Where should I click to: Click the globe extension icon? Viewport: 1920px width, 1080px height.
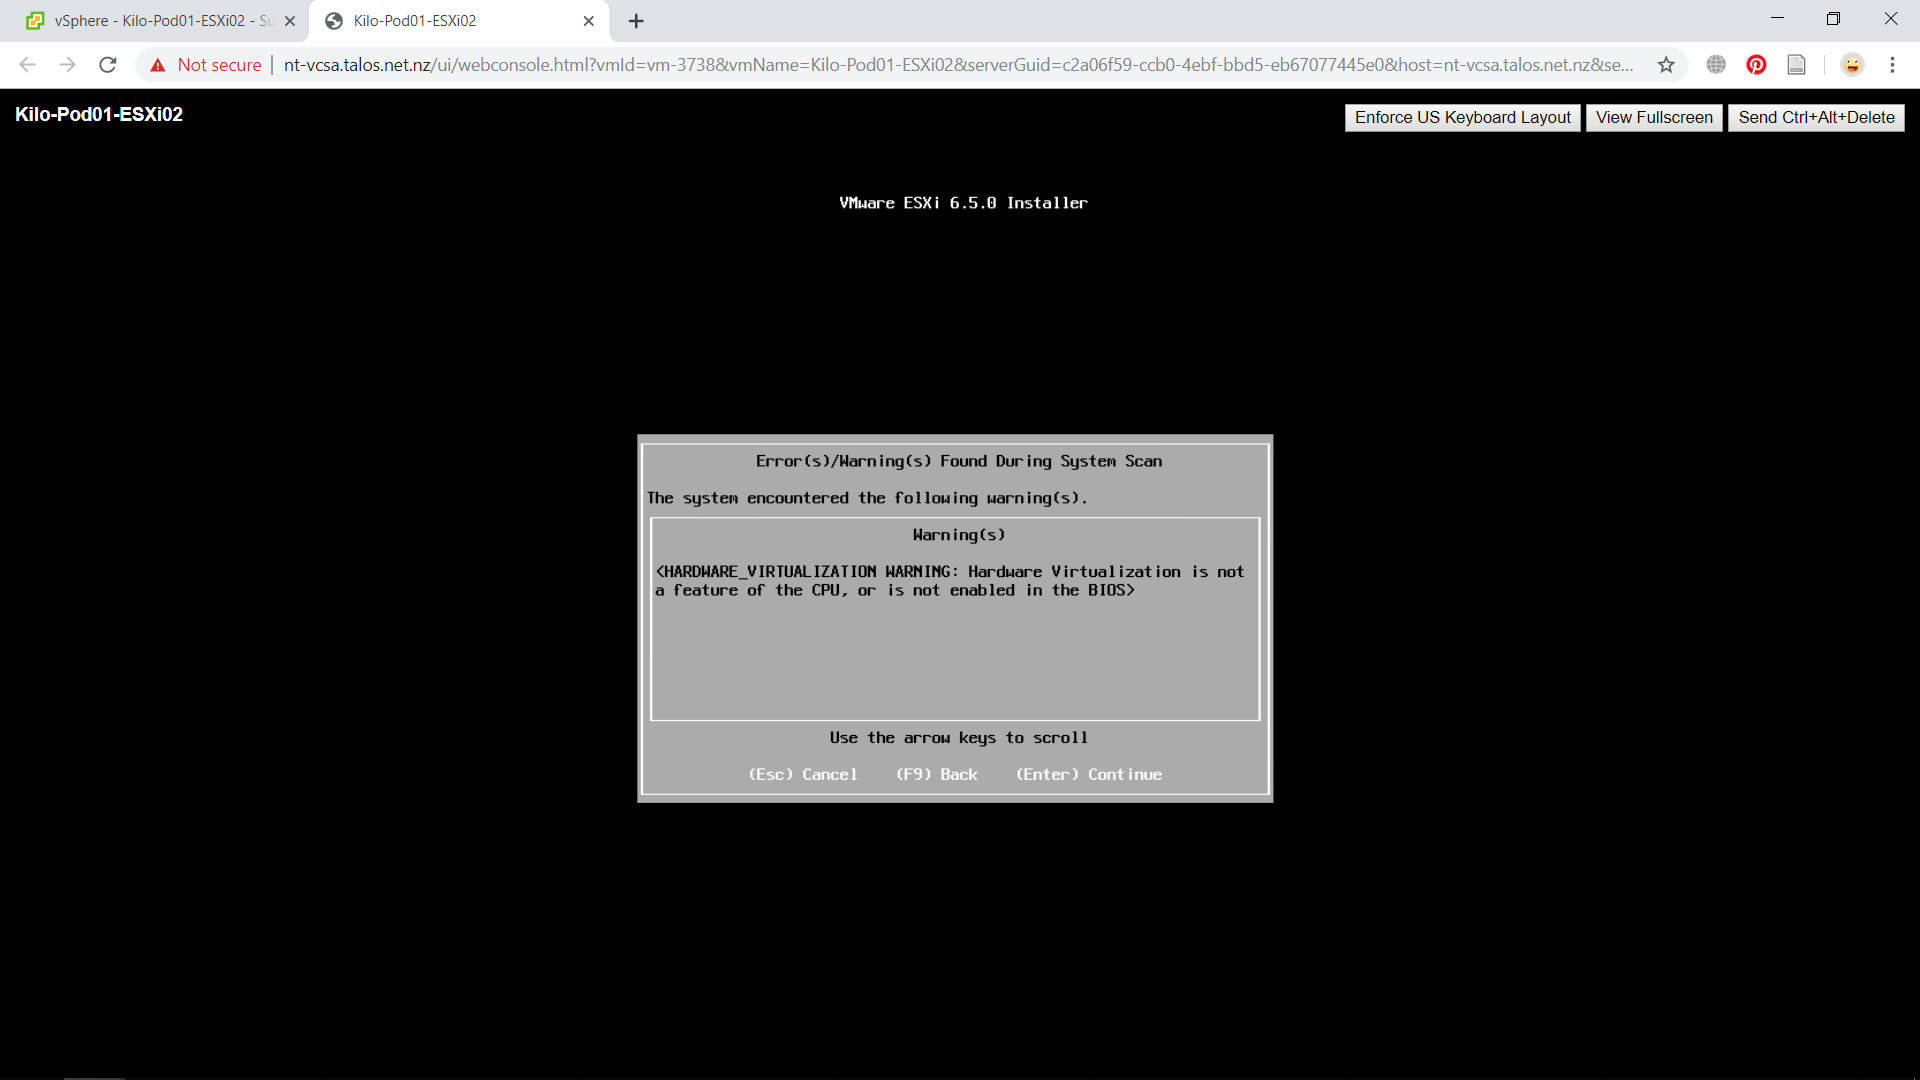(x=1716, y=65)
